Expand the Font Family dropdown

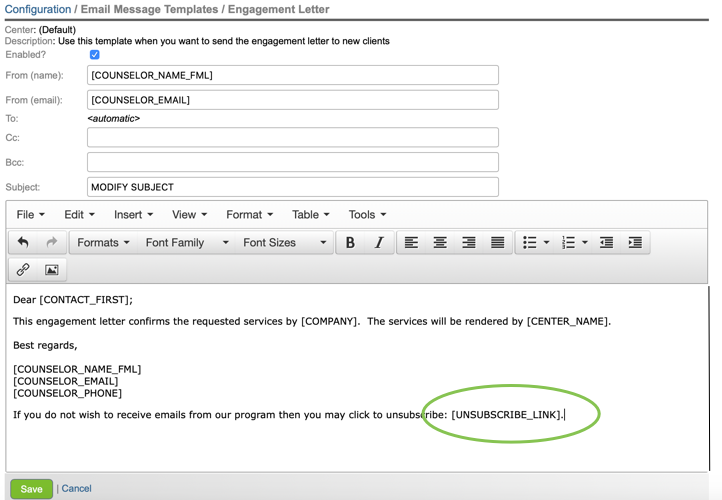(187, 243)
